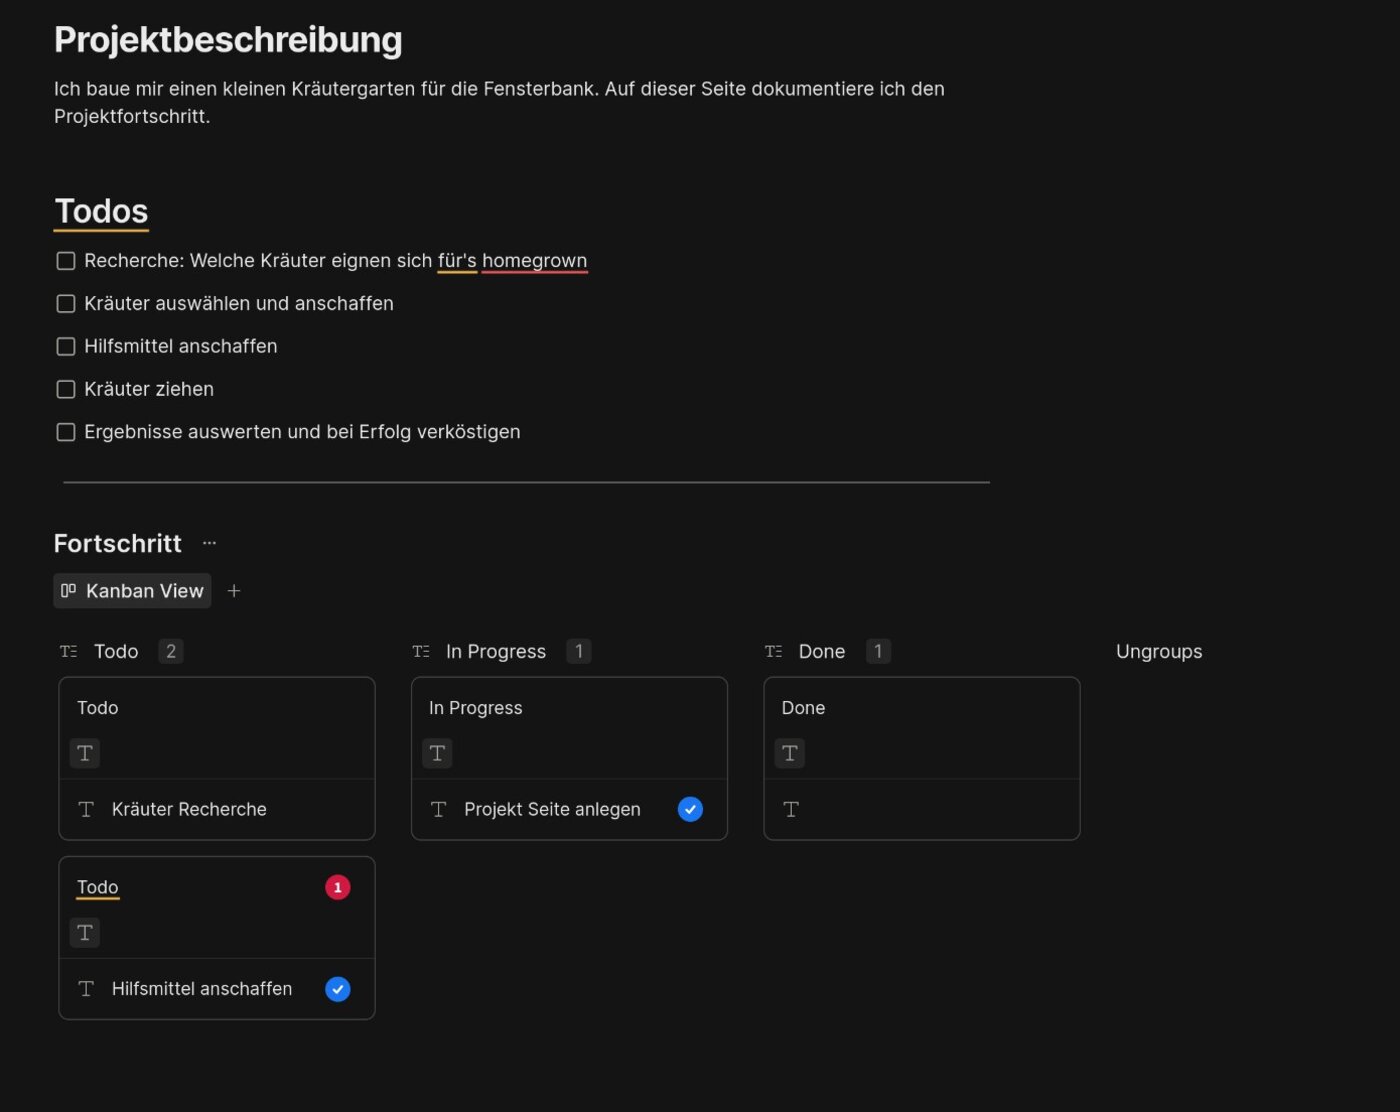Open the Ungroups column
1400x1112 pixels.
coord(1159,651)
